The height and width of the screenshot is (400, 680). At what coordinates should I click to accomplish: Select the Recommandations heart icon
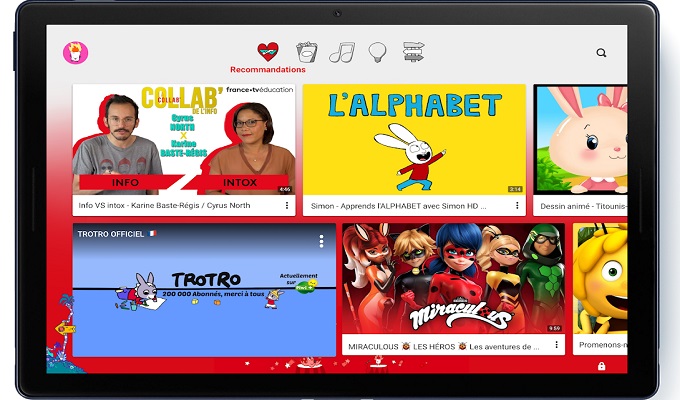pos(268,52)
